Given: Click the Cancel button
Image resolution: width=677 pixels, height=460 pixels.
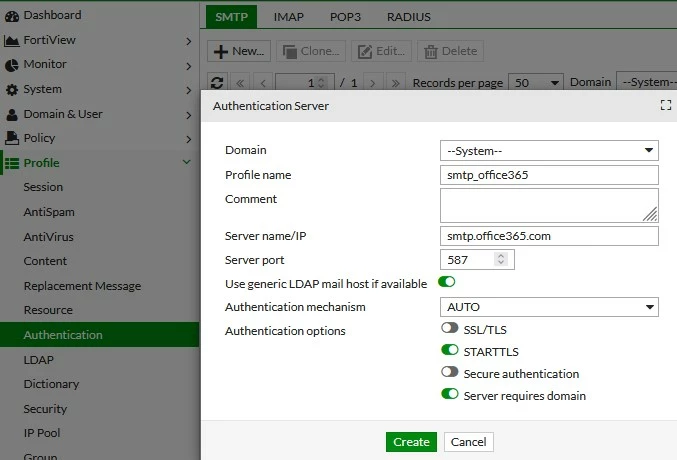Looking at the screenshot, I should pyautogui.click(x=468, y=442).
